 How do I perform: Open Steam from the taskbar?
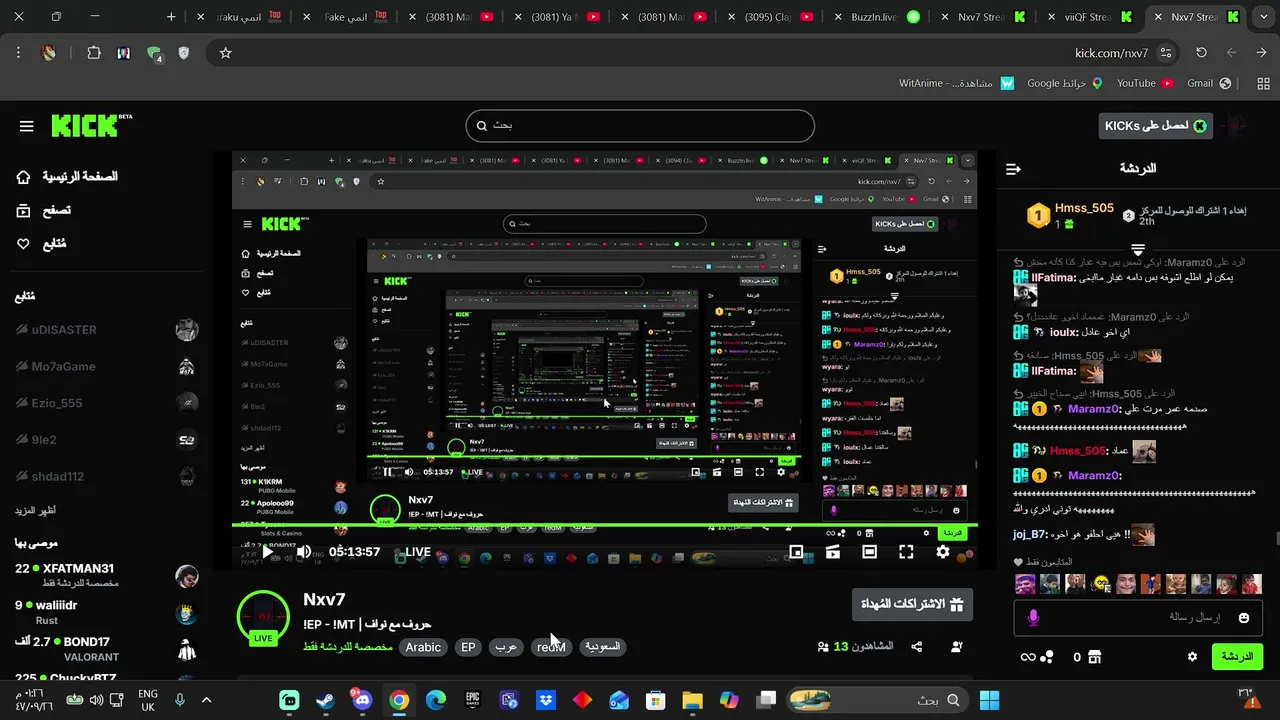326,700
